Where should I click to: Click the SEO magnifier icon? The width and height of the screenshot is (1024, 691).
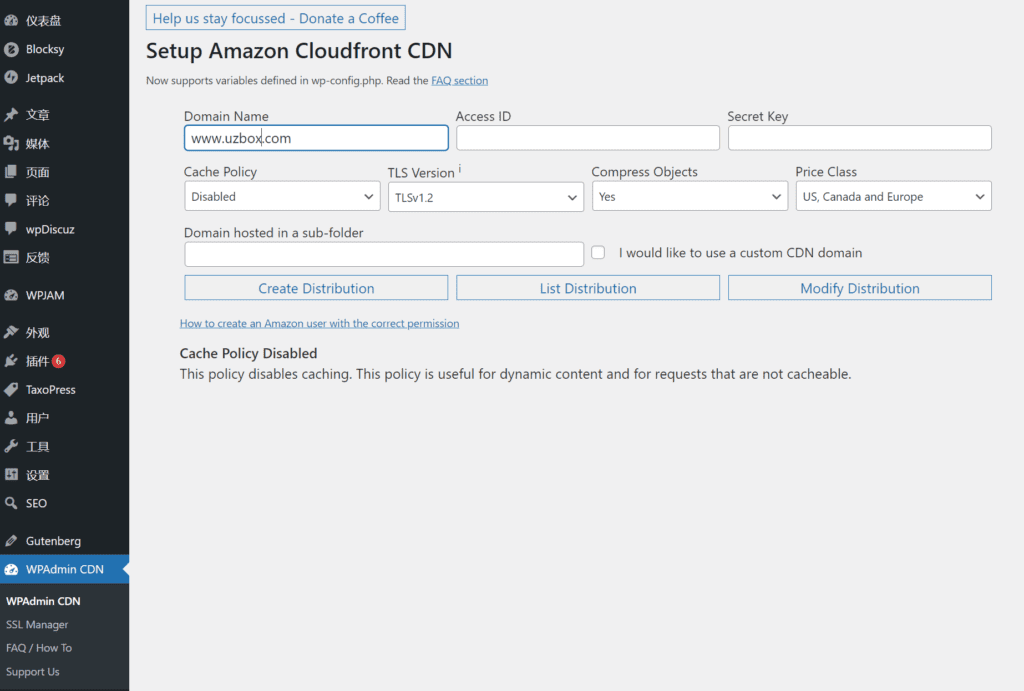(11, 503)
